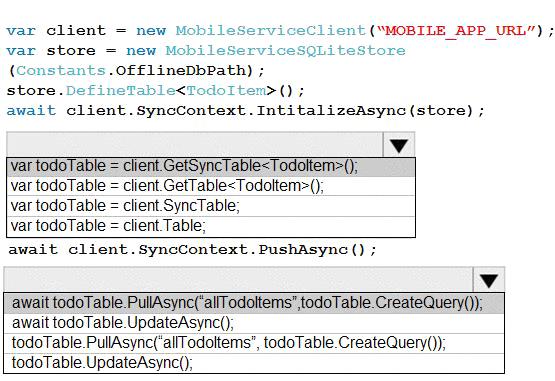This screenshot has width=555, height=381.
Task: Select option client.GetTable<TodoItem>()
Action: pyautogui.click(x=211, y=186)
